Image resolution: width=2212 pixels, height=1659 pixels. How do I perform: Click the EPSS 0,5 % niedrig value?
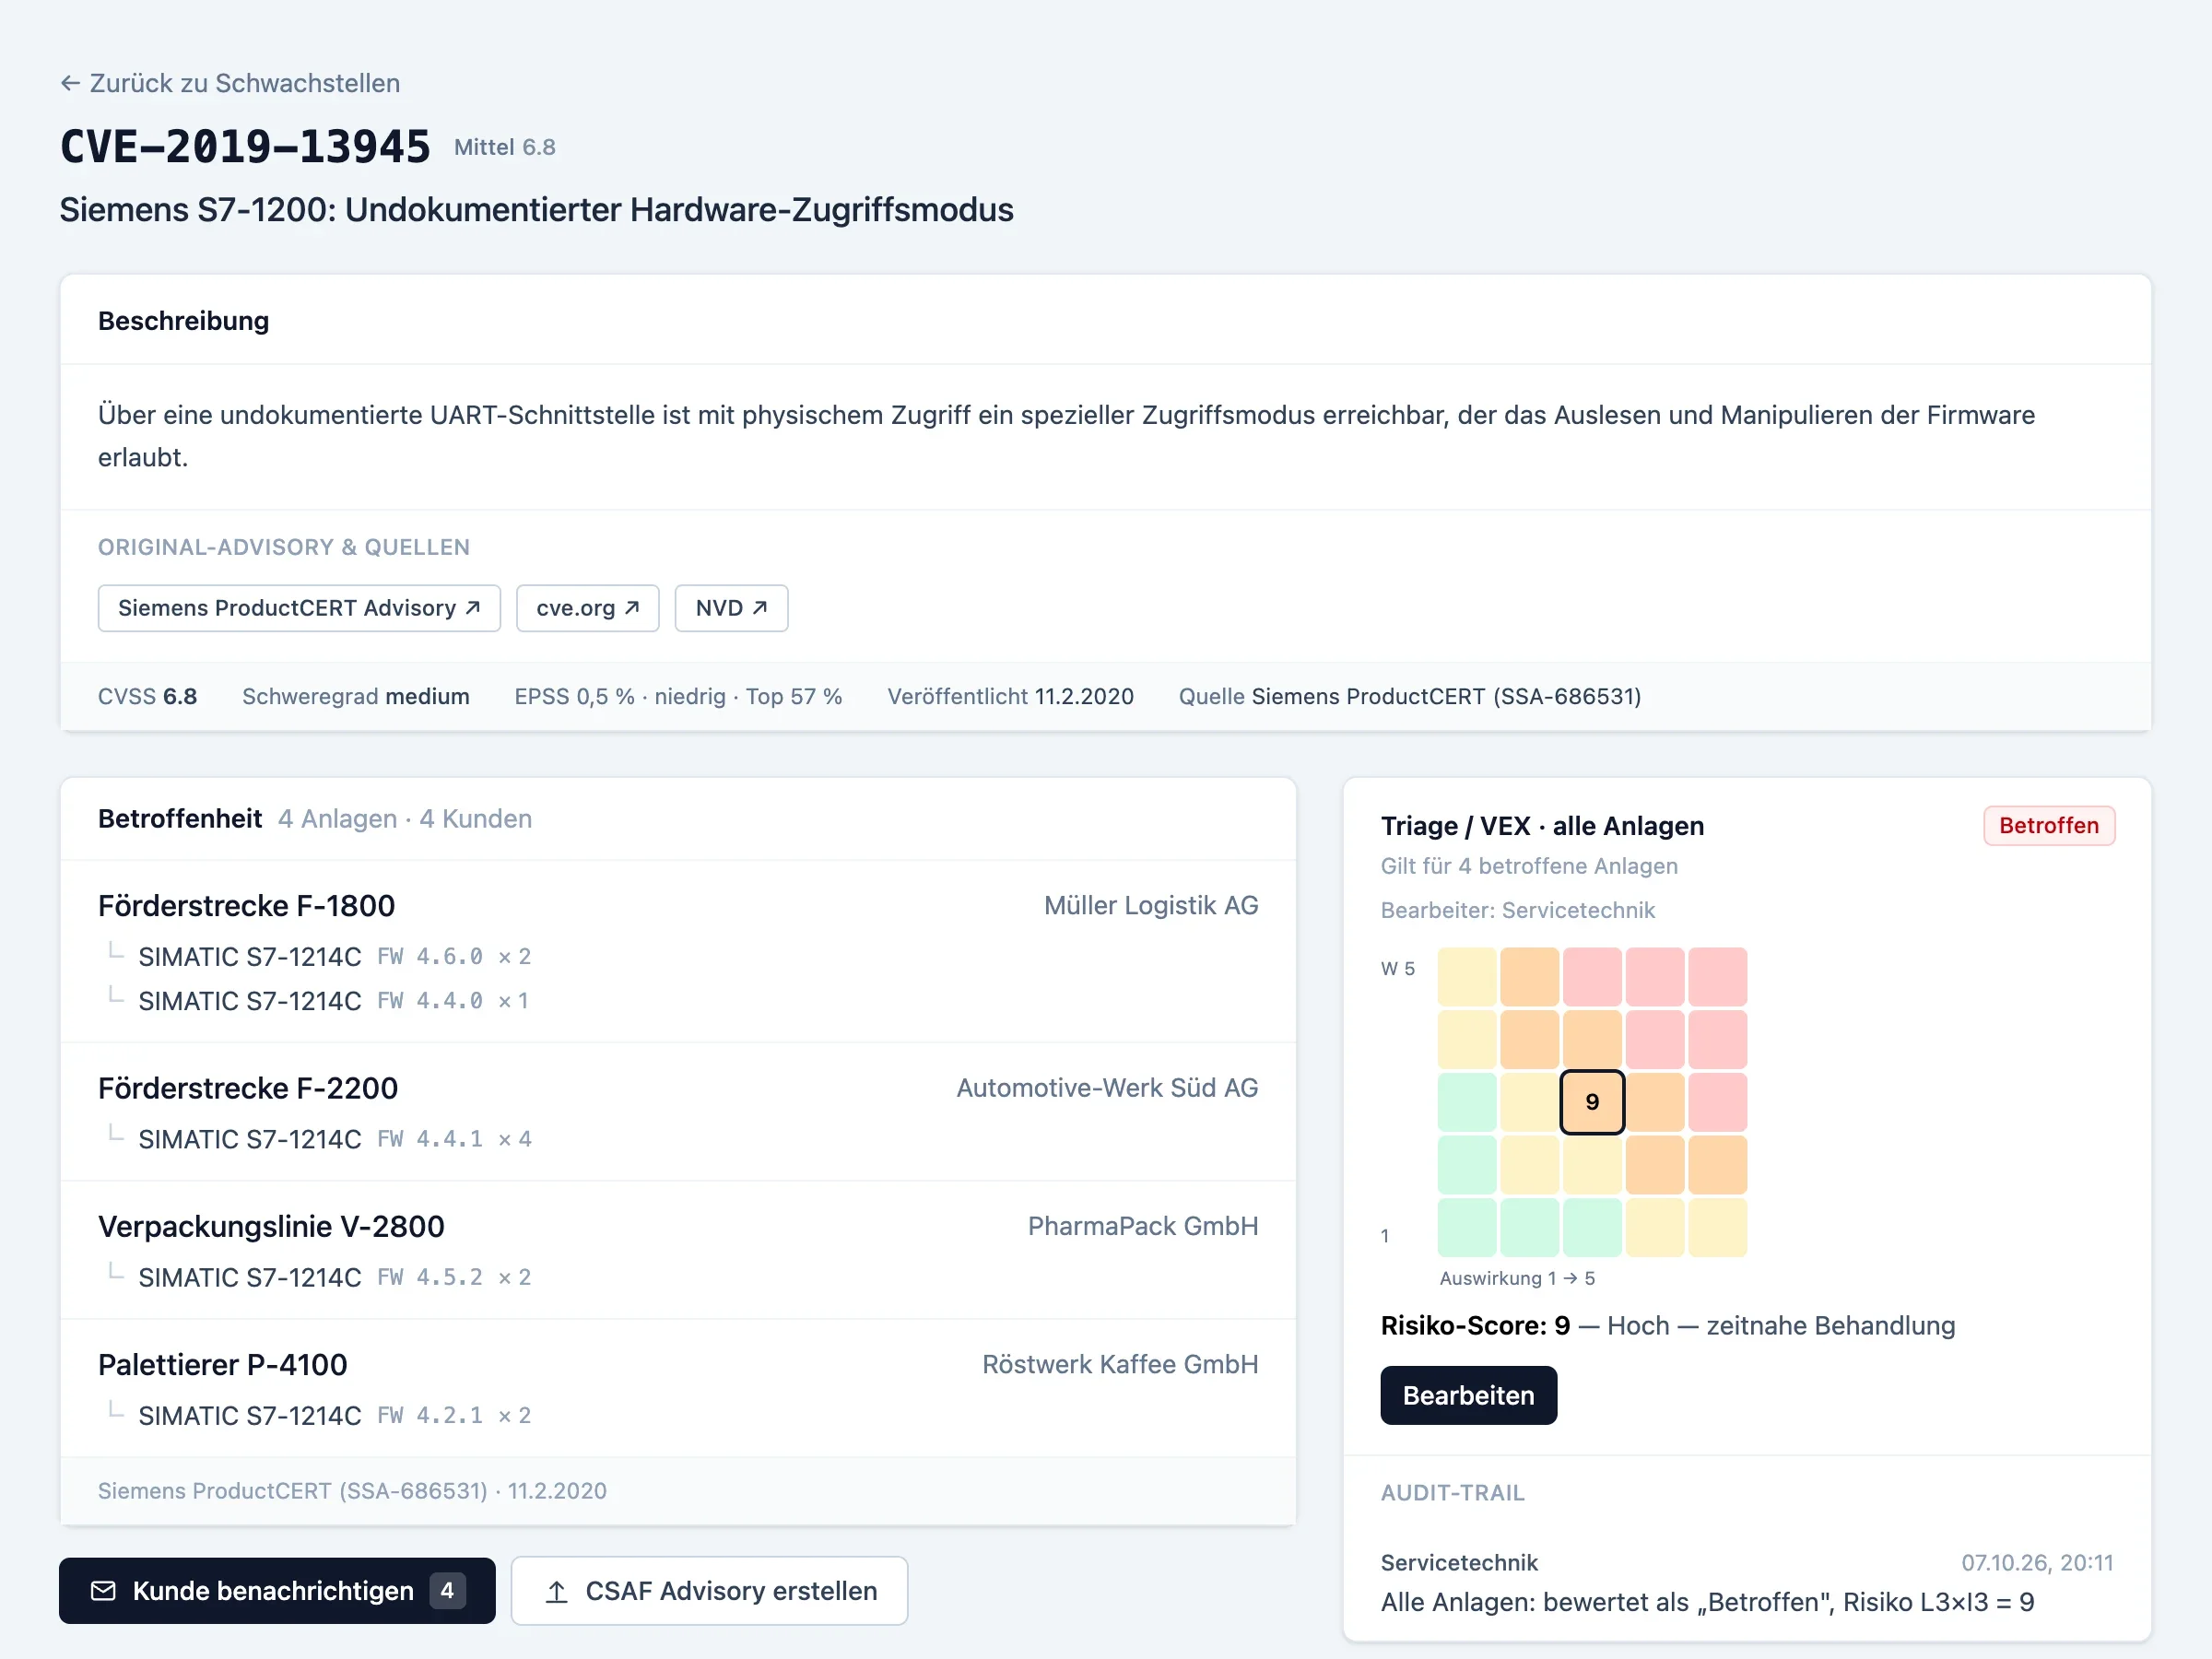pyautogui.click(x=678, y=696)
